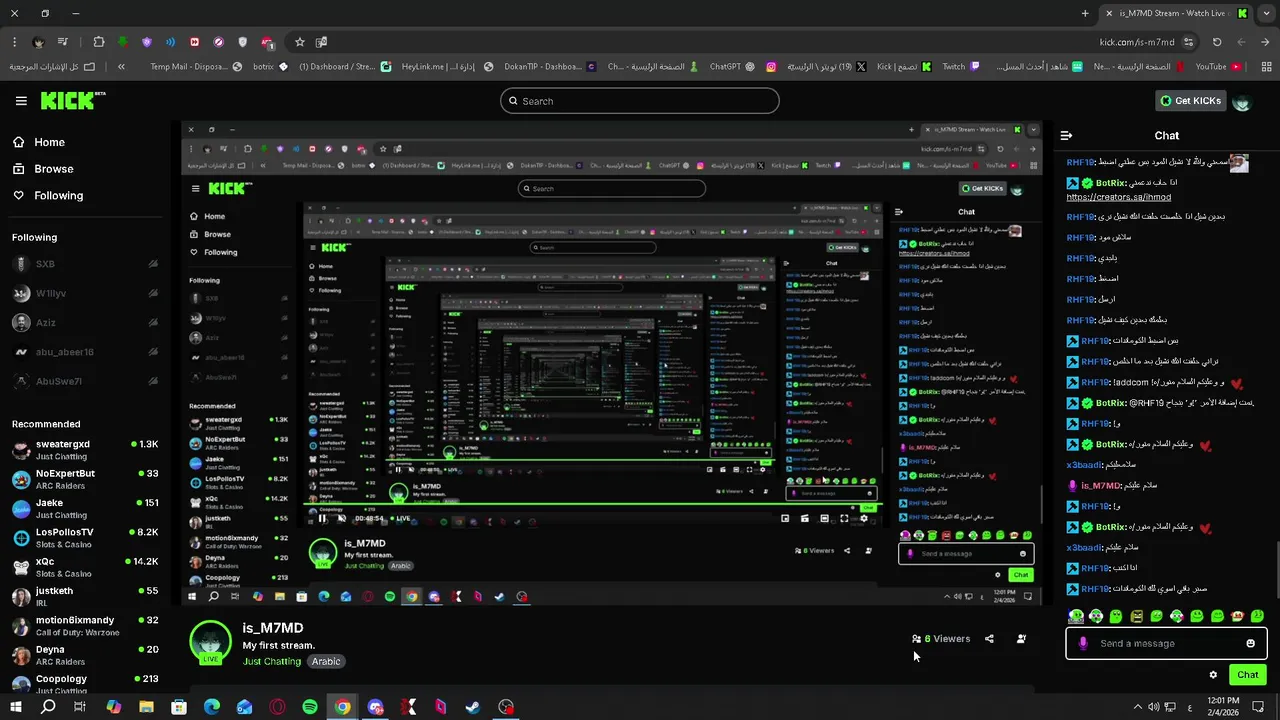This screenshot has width=1280, height=720.
Task: Open the Temp Mail bookmark
Action: click(x=196, y=67)
